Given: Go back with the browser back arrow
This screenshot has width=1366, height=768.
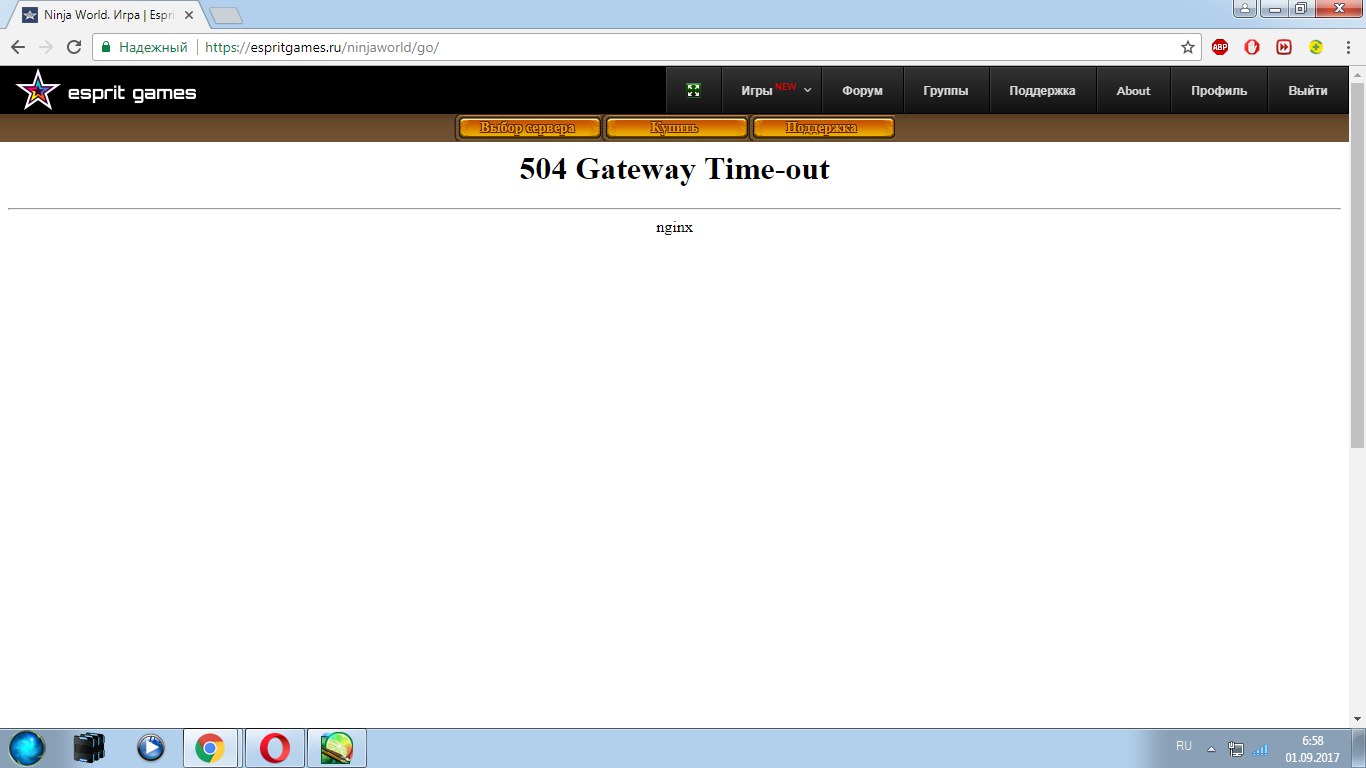Looking at the screenshot, I should click(18, 47).
